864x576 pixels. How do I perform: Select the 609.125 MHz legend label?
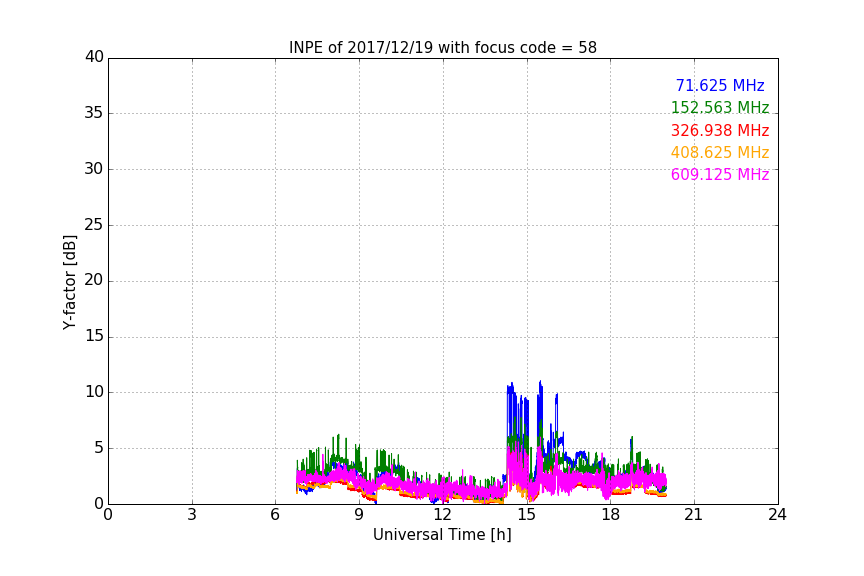tap(720, 174)
